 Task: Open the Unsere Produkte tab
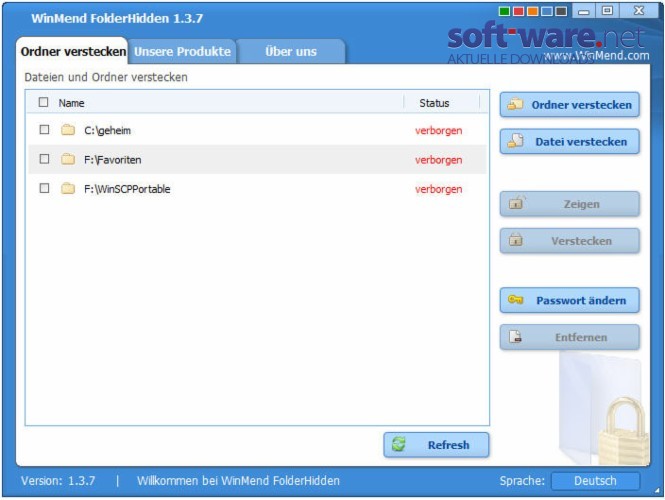[x=182, y=51]
